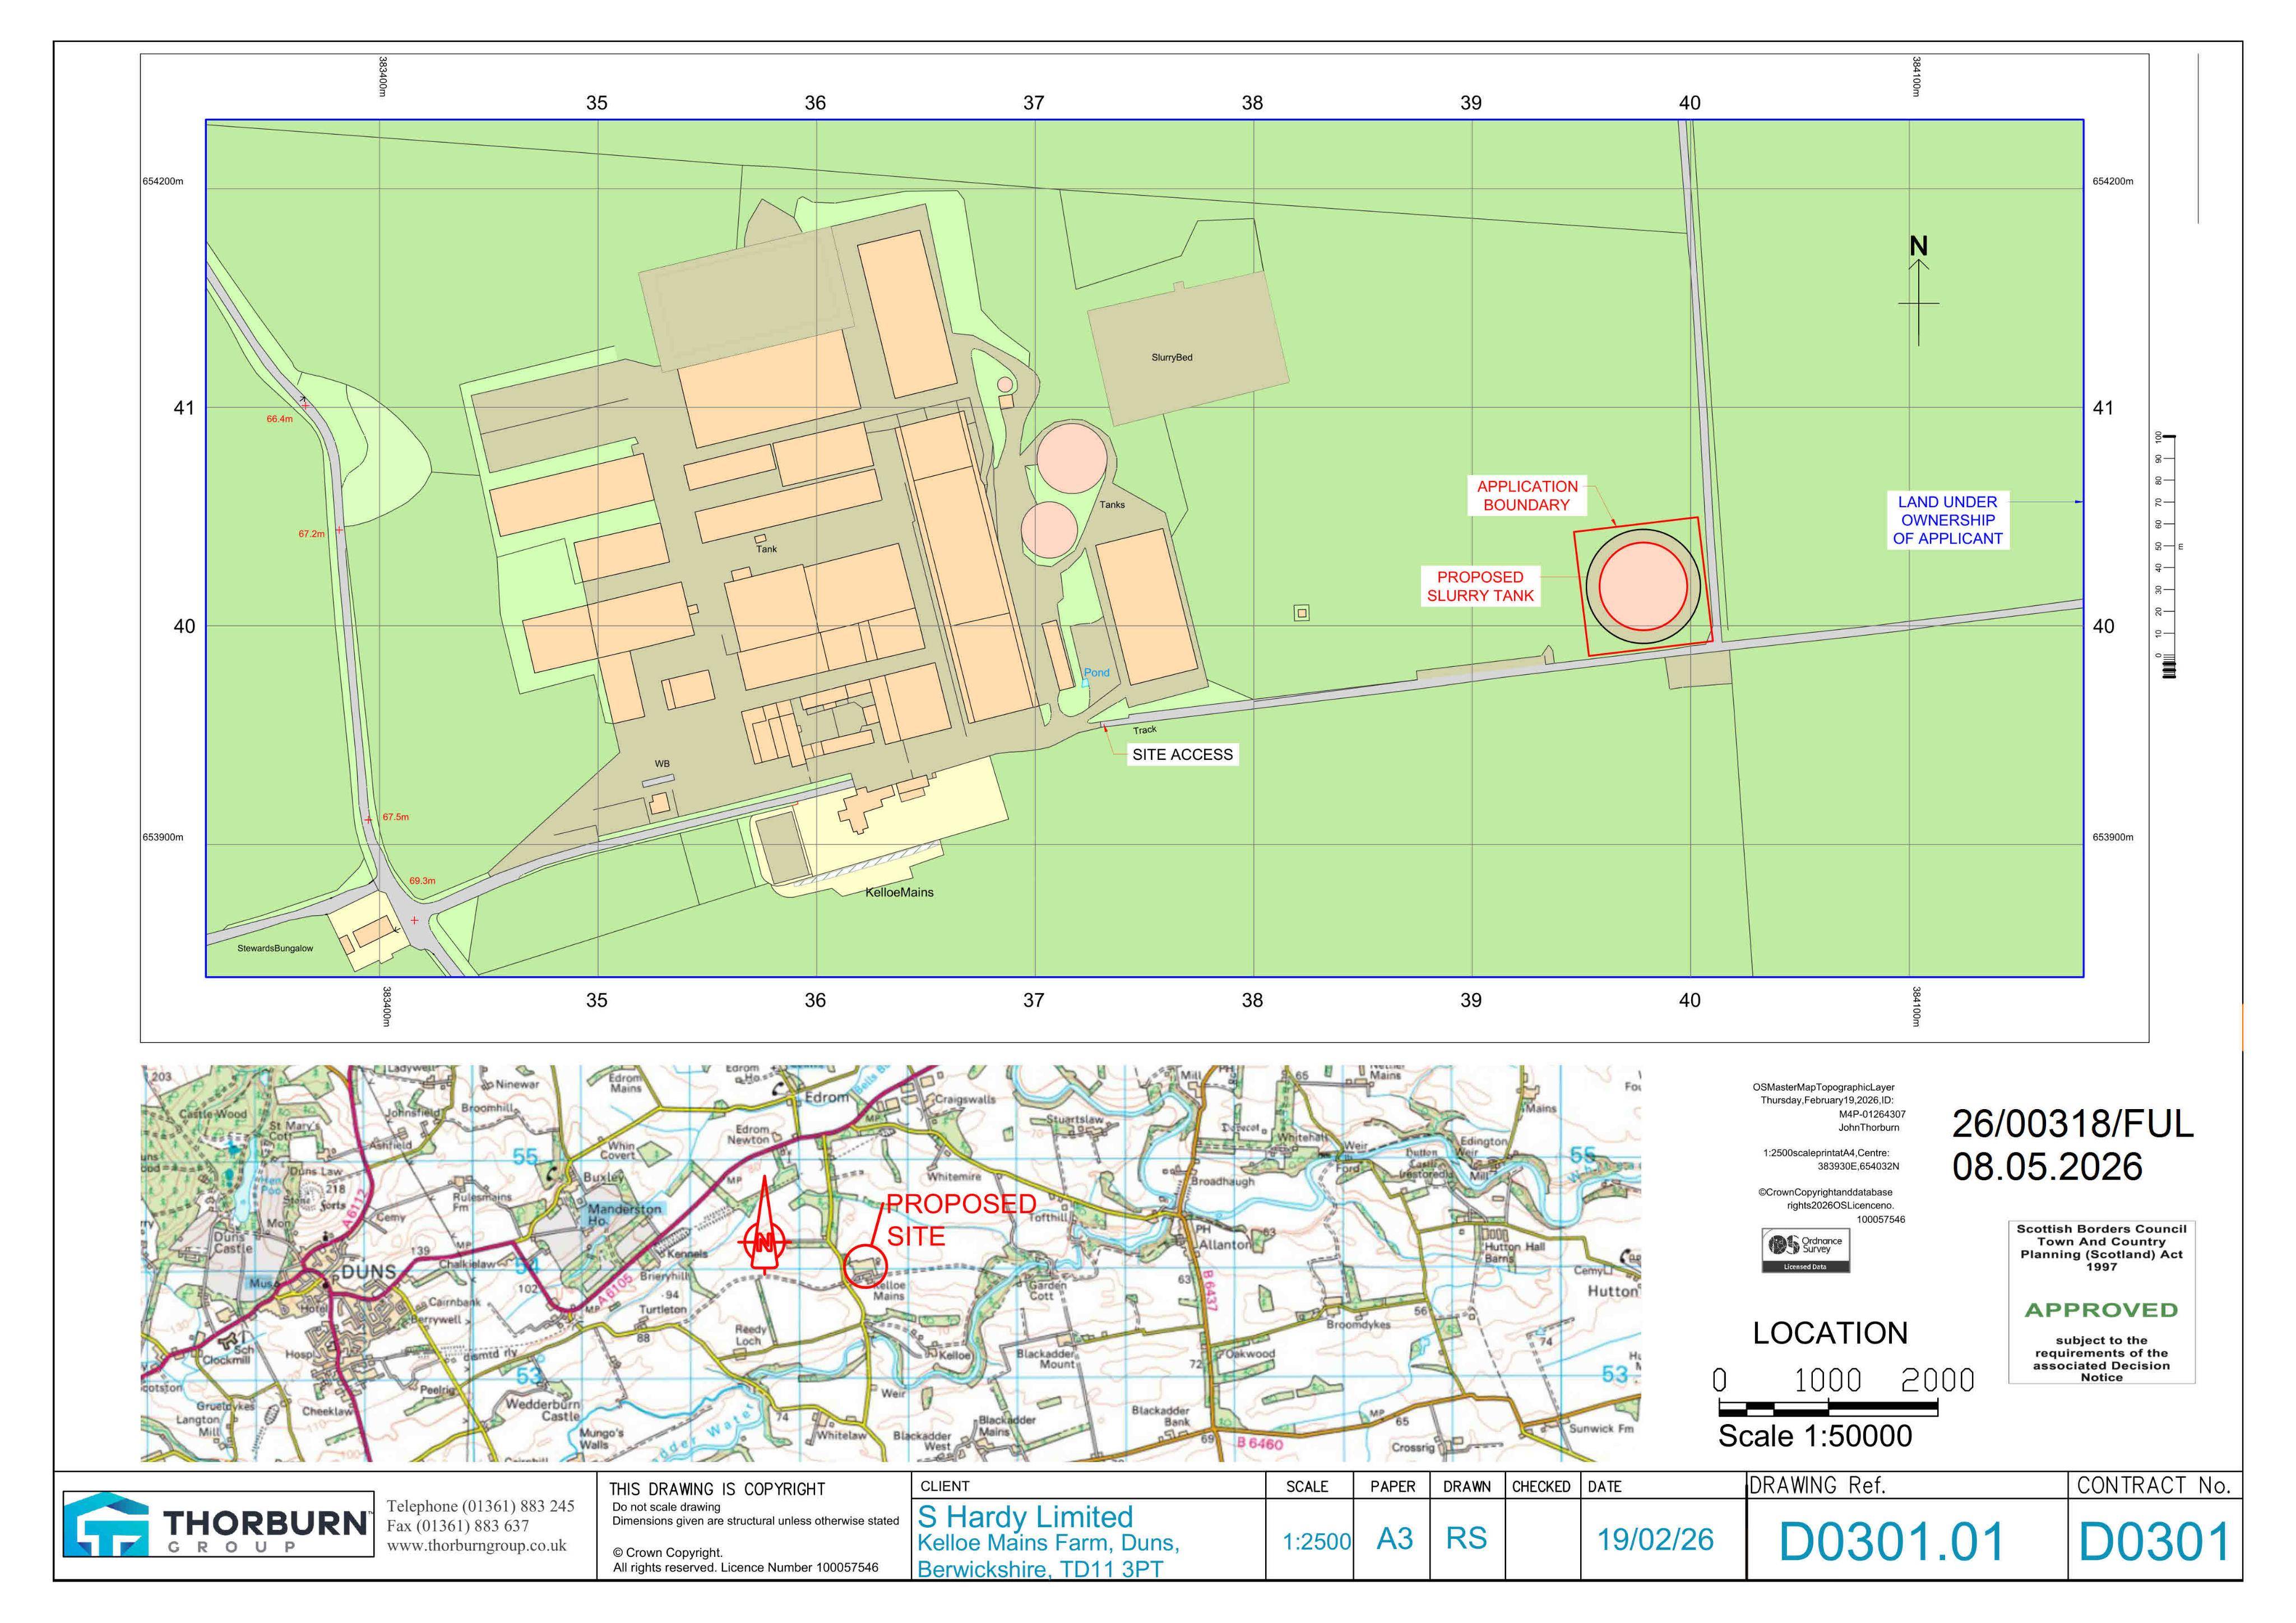Click the spot height '69.3m'
Screen dimensions: 2296x1623
point(422,881)
